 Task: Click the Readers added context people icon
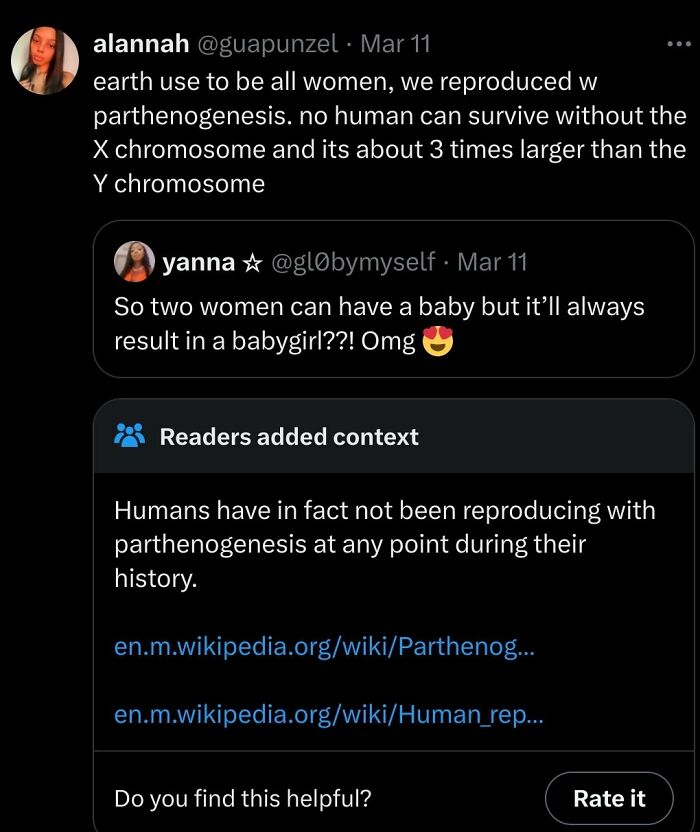tap(131, 434)
